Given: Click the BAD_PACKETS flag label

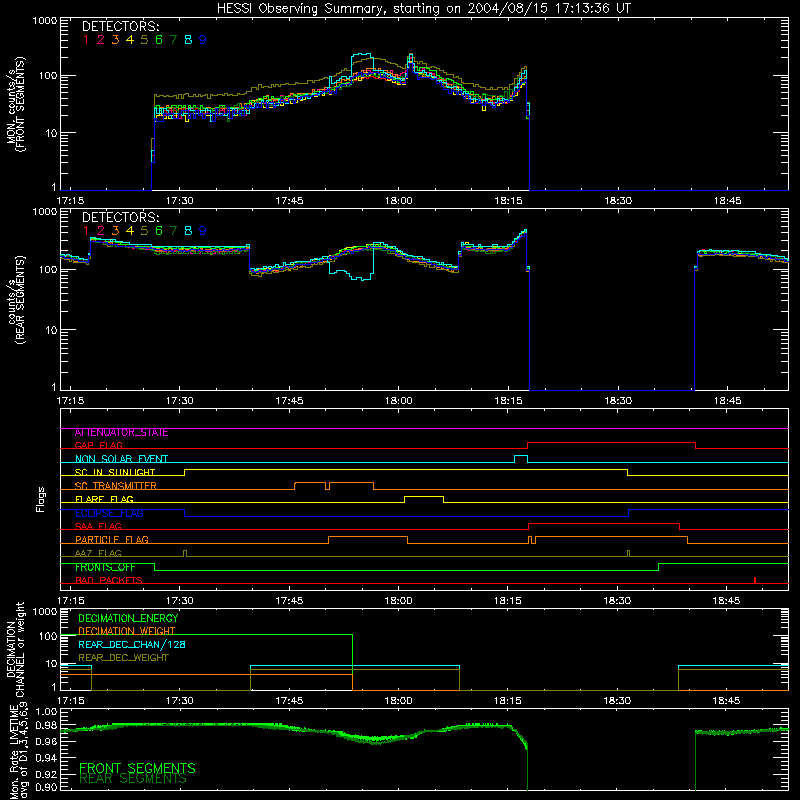Looking at the screenshot, I should (109, 581).
